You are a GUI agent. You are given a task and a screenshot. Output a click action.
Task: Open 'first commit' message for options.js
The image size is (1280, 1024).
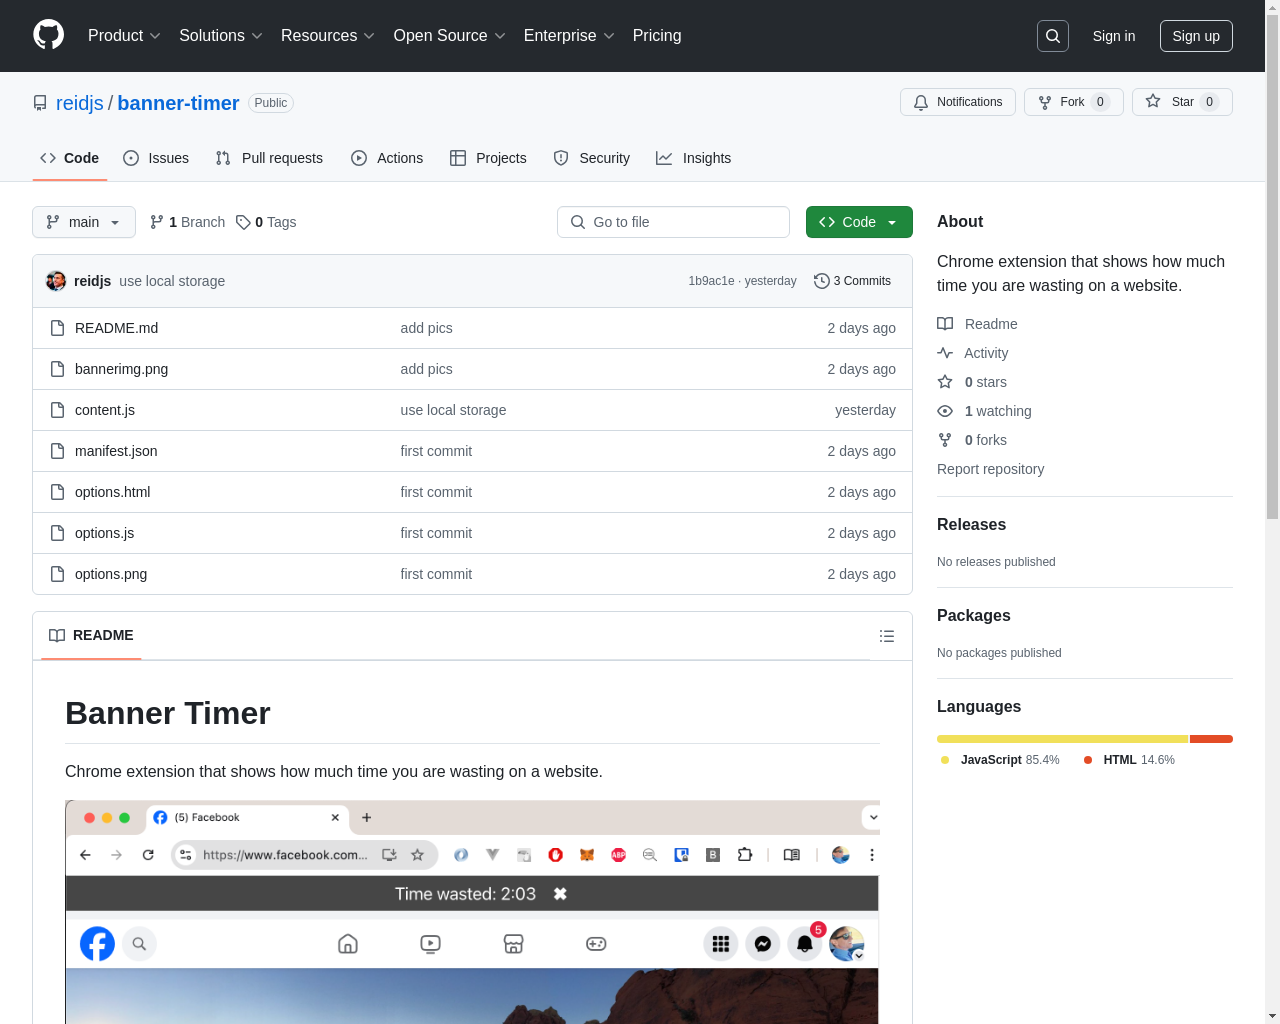(436, 533)
